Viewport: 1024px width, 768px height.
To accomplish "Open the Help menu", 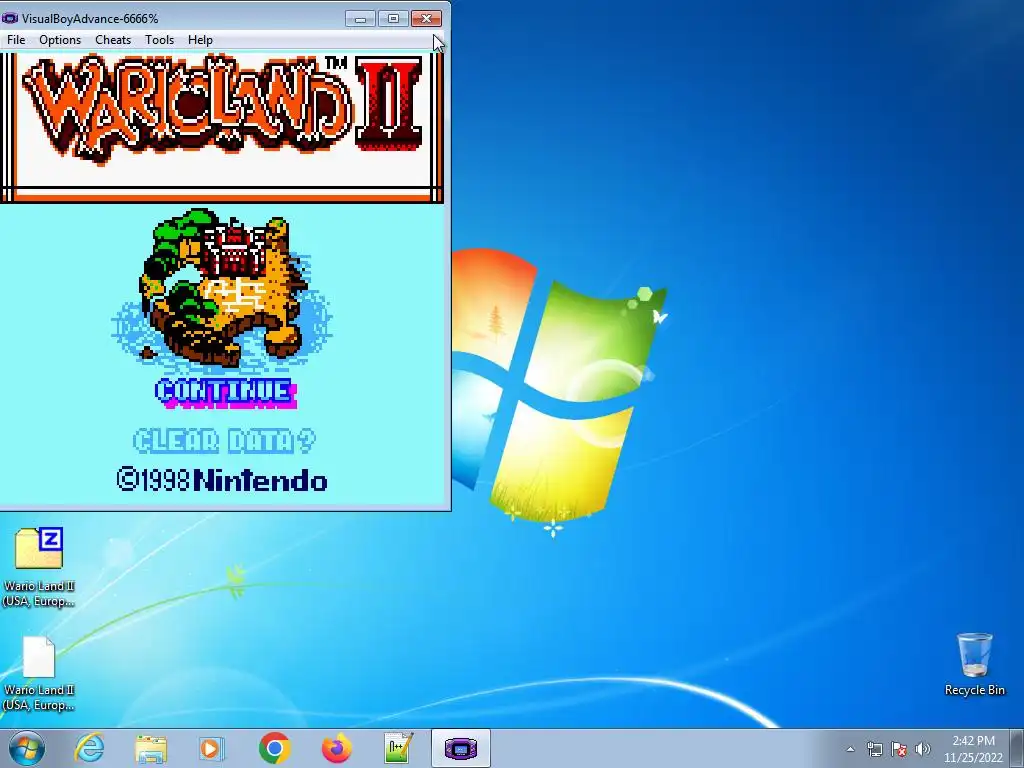I will 200,40.
